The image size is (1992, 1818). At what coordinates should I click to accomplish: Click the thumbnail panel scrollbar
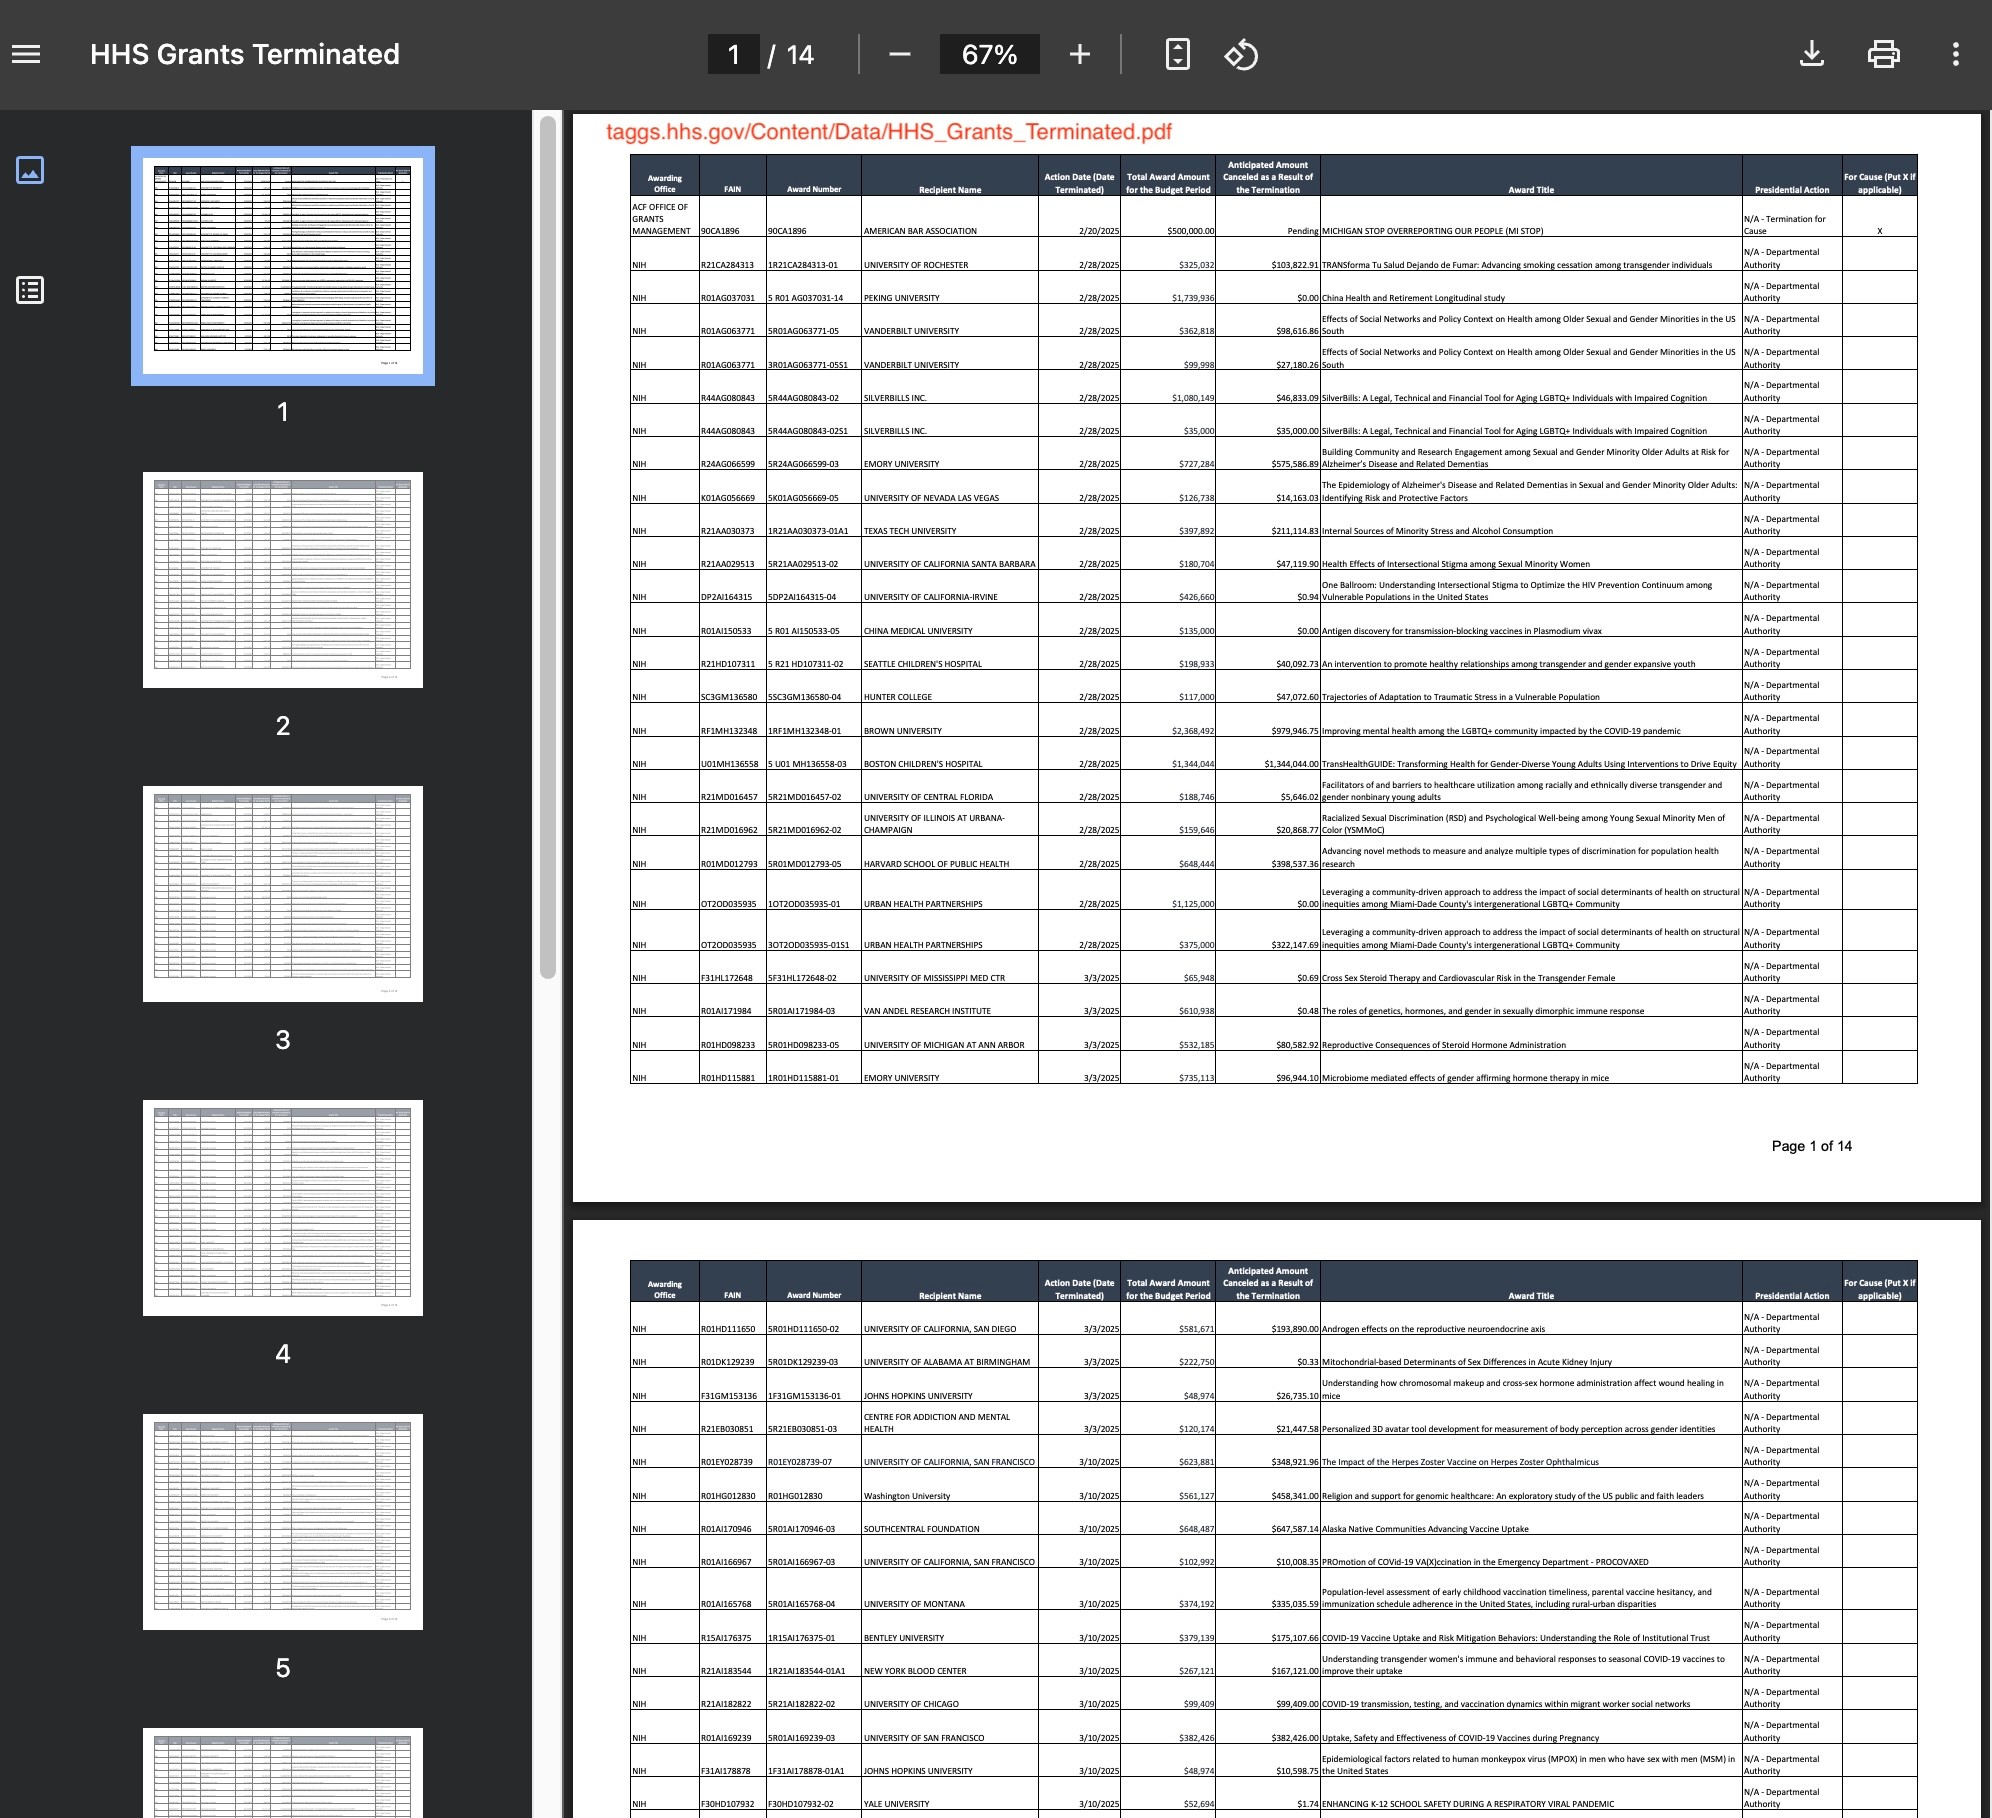pyautogui.click(x=547, y=547)
